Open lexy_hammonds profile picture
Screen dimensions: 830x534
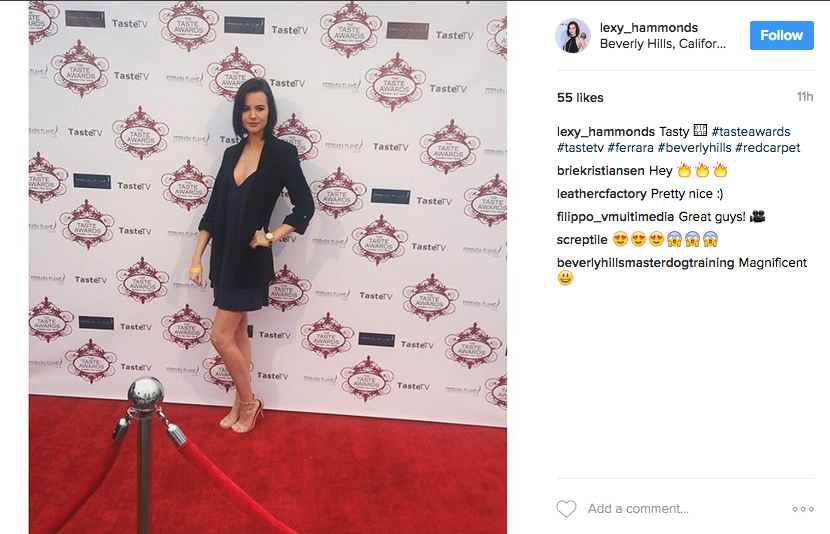coord(572,35)
